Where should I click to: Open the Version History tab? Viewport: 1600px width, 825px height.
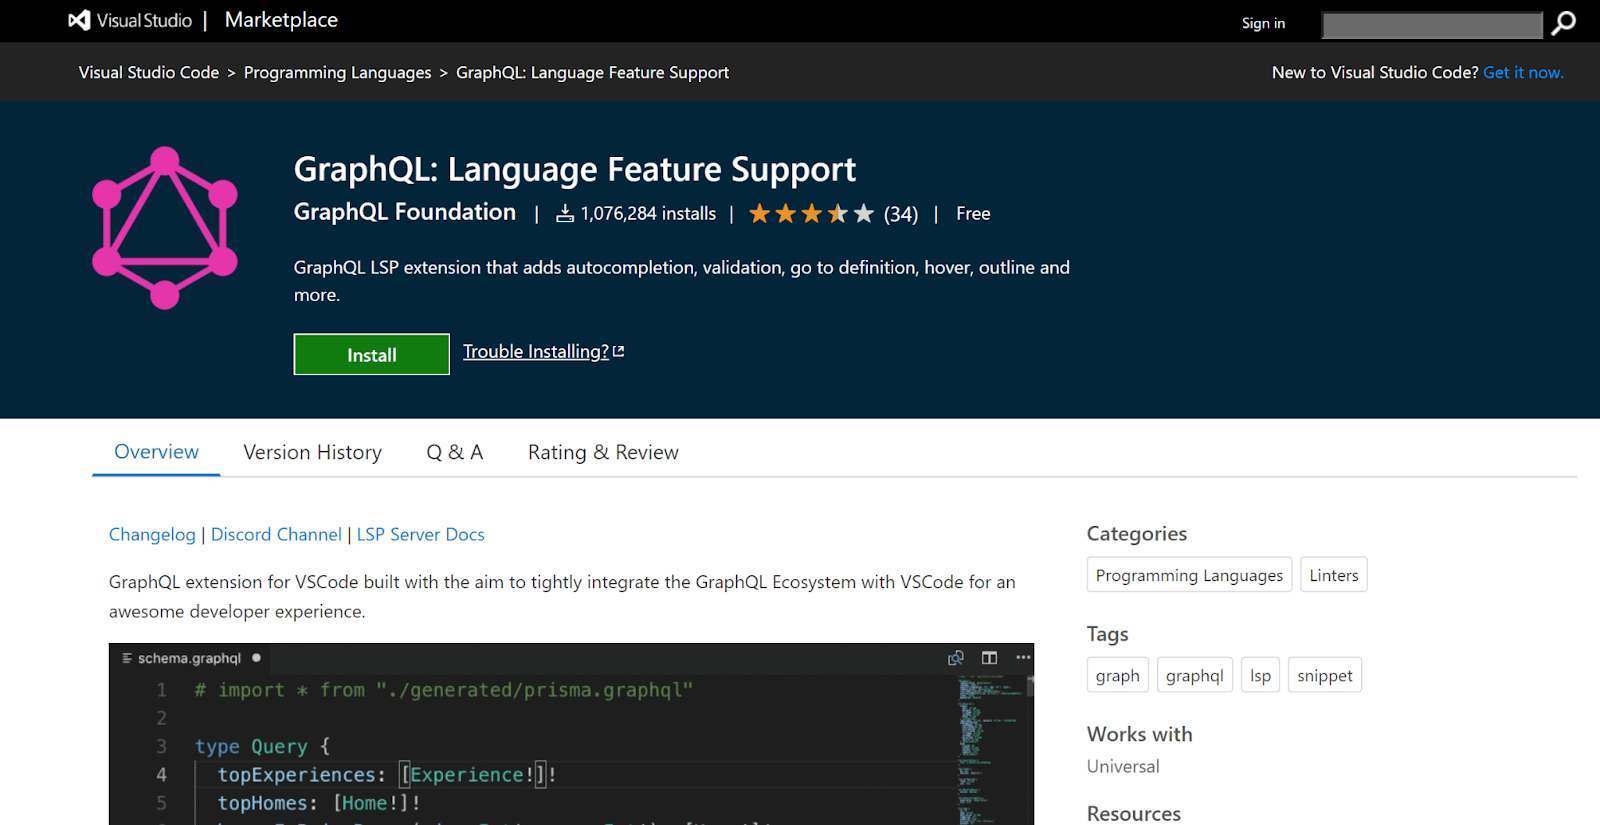312,452
